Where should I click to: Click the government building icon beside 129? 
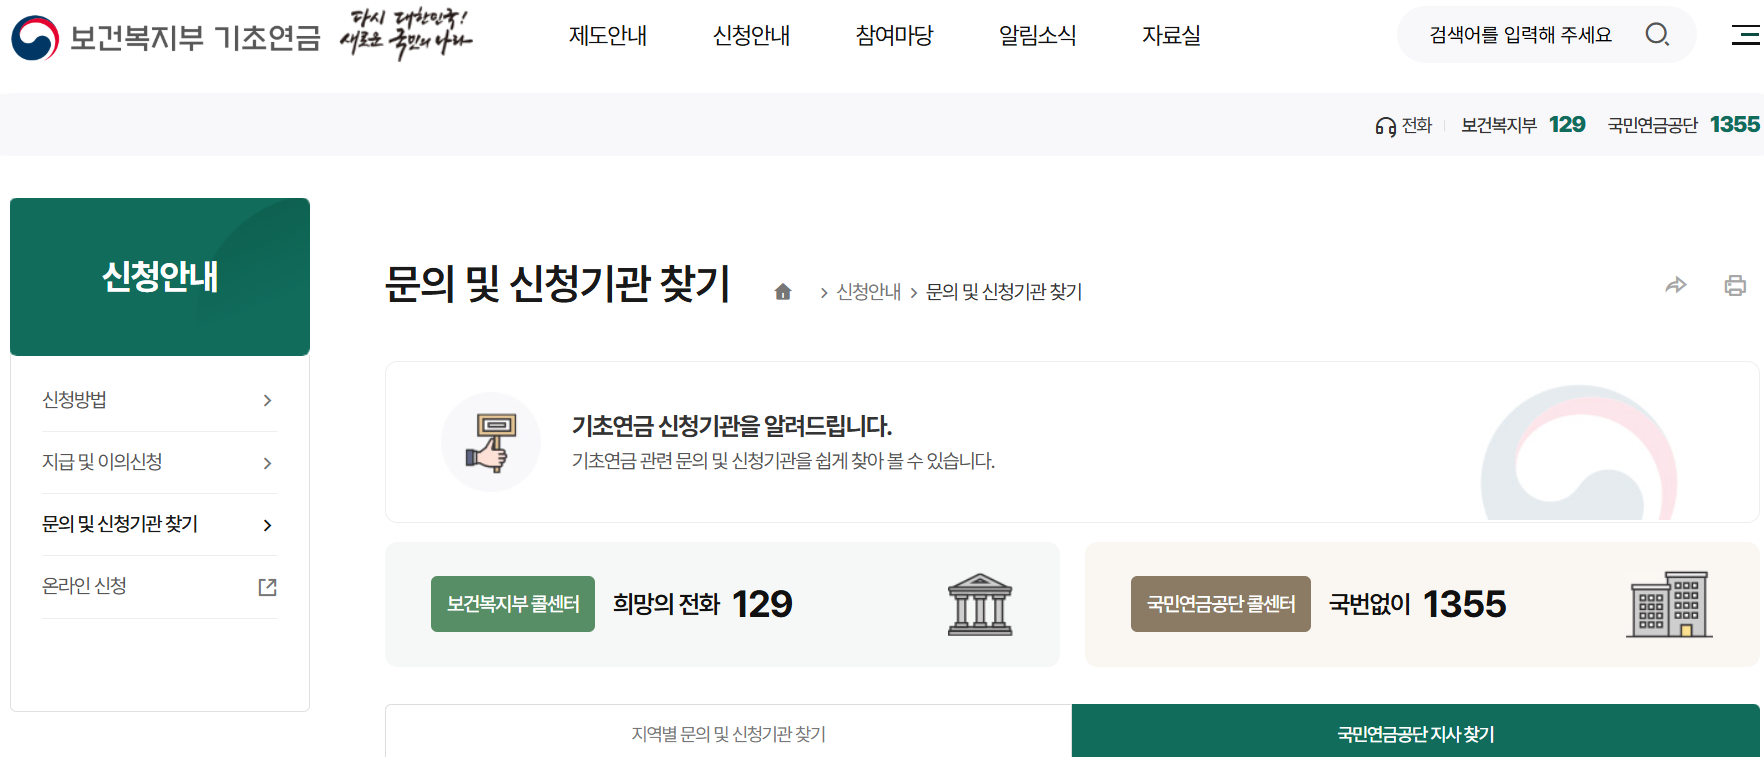[980, 605]
